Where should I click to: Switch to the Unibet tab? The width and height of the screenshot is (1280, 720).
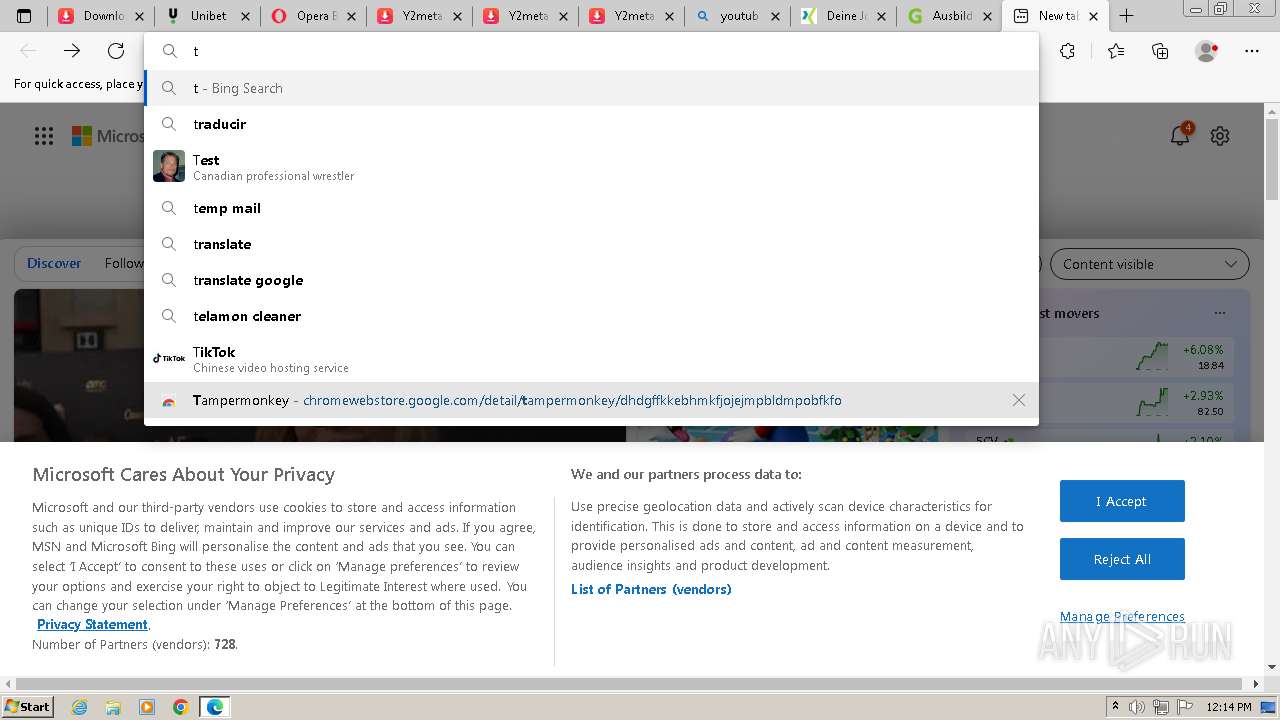(207, 16)
